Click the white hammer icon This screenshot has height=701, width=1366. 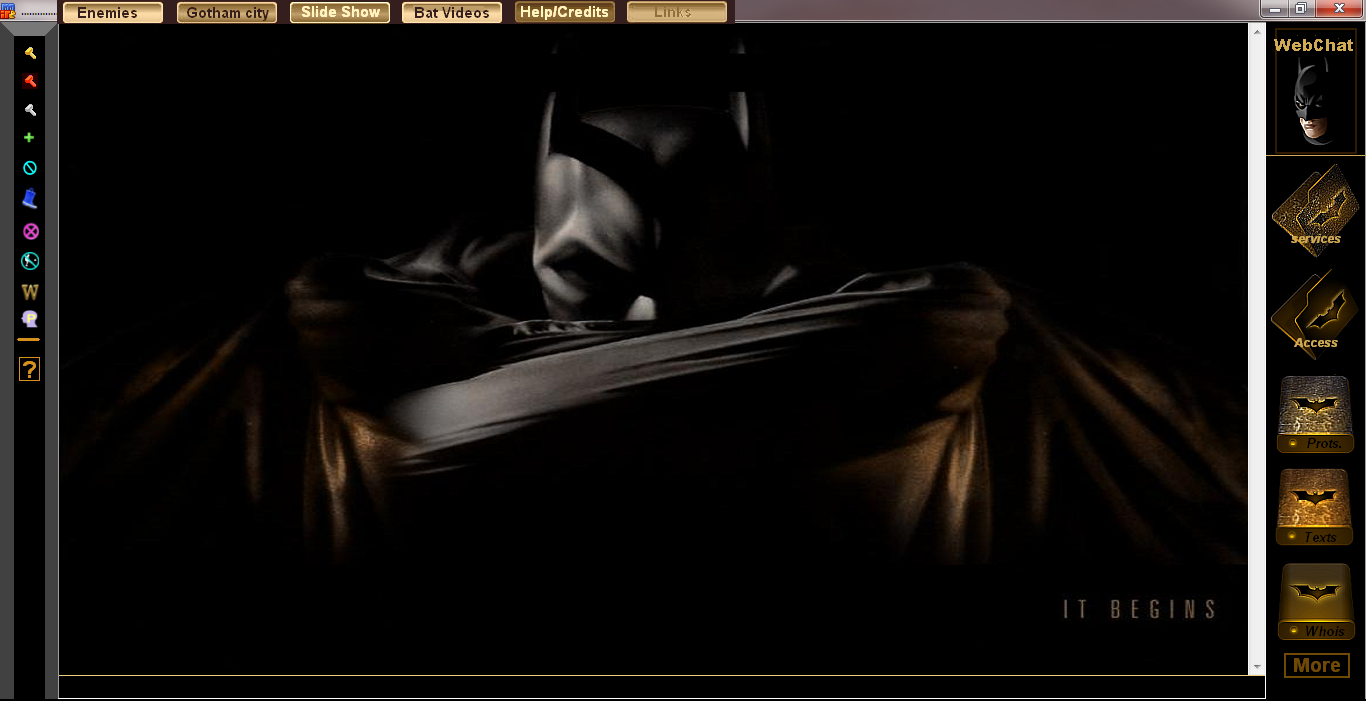(x=30, y=110)
